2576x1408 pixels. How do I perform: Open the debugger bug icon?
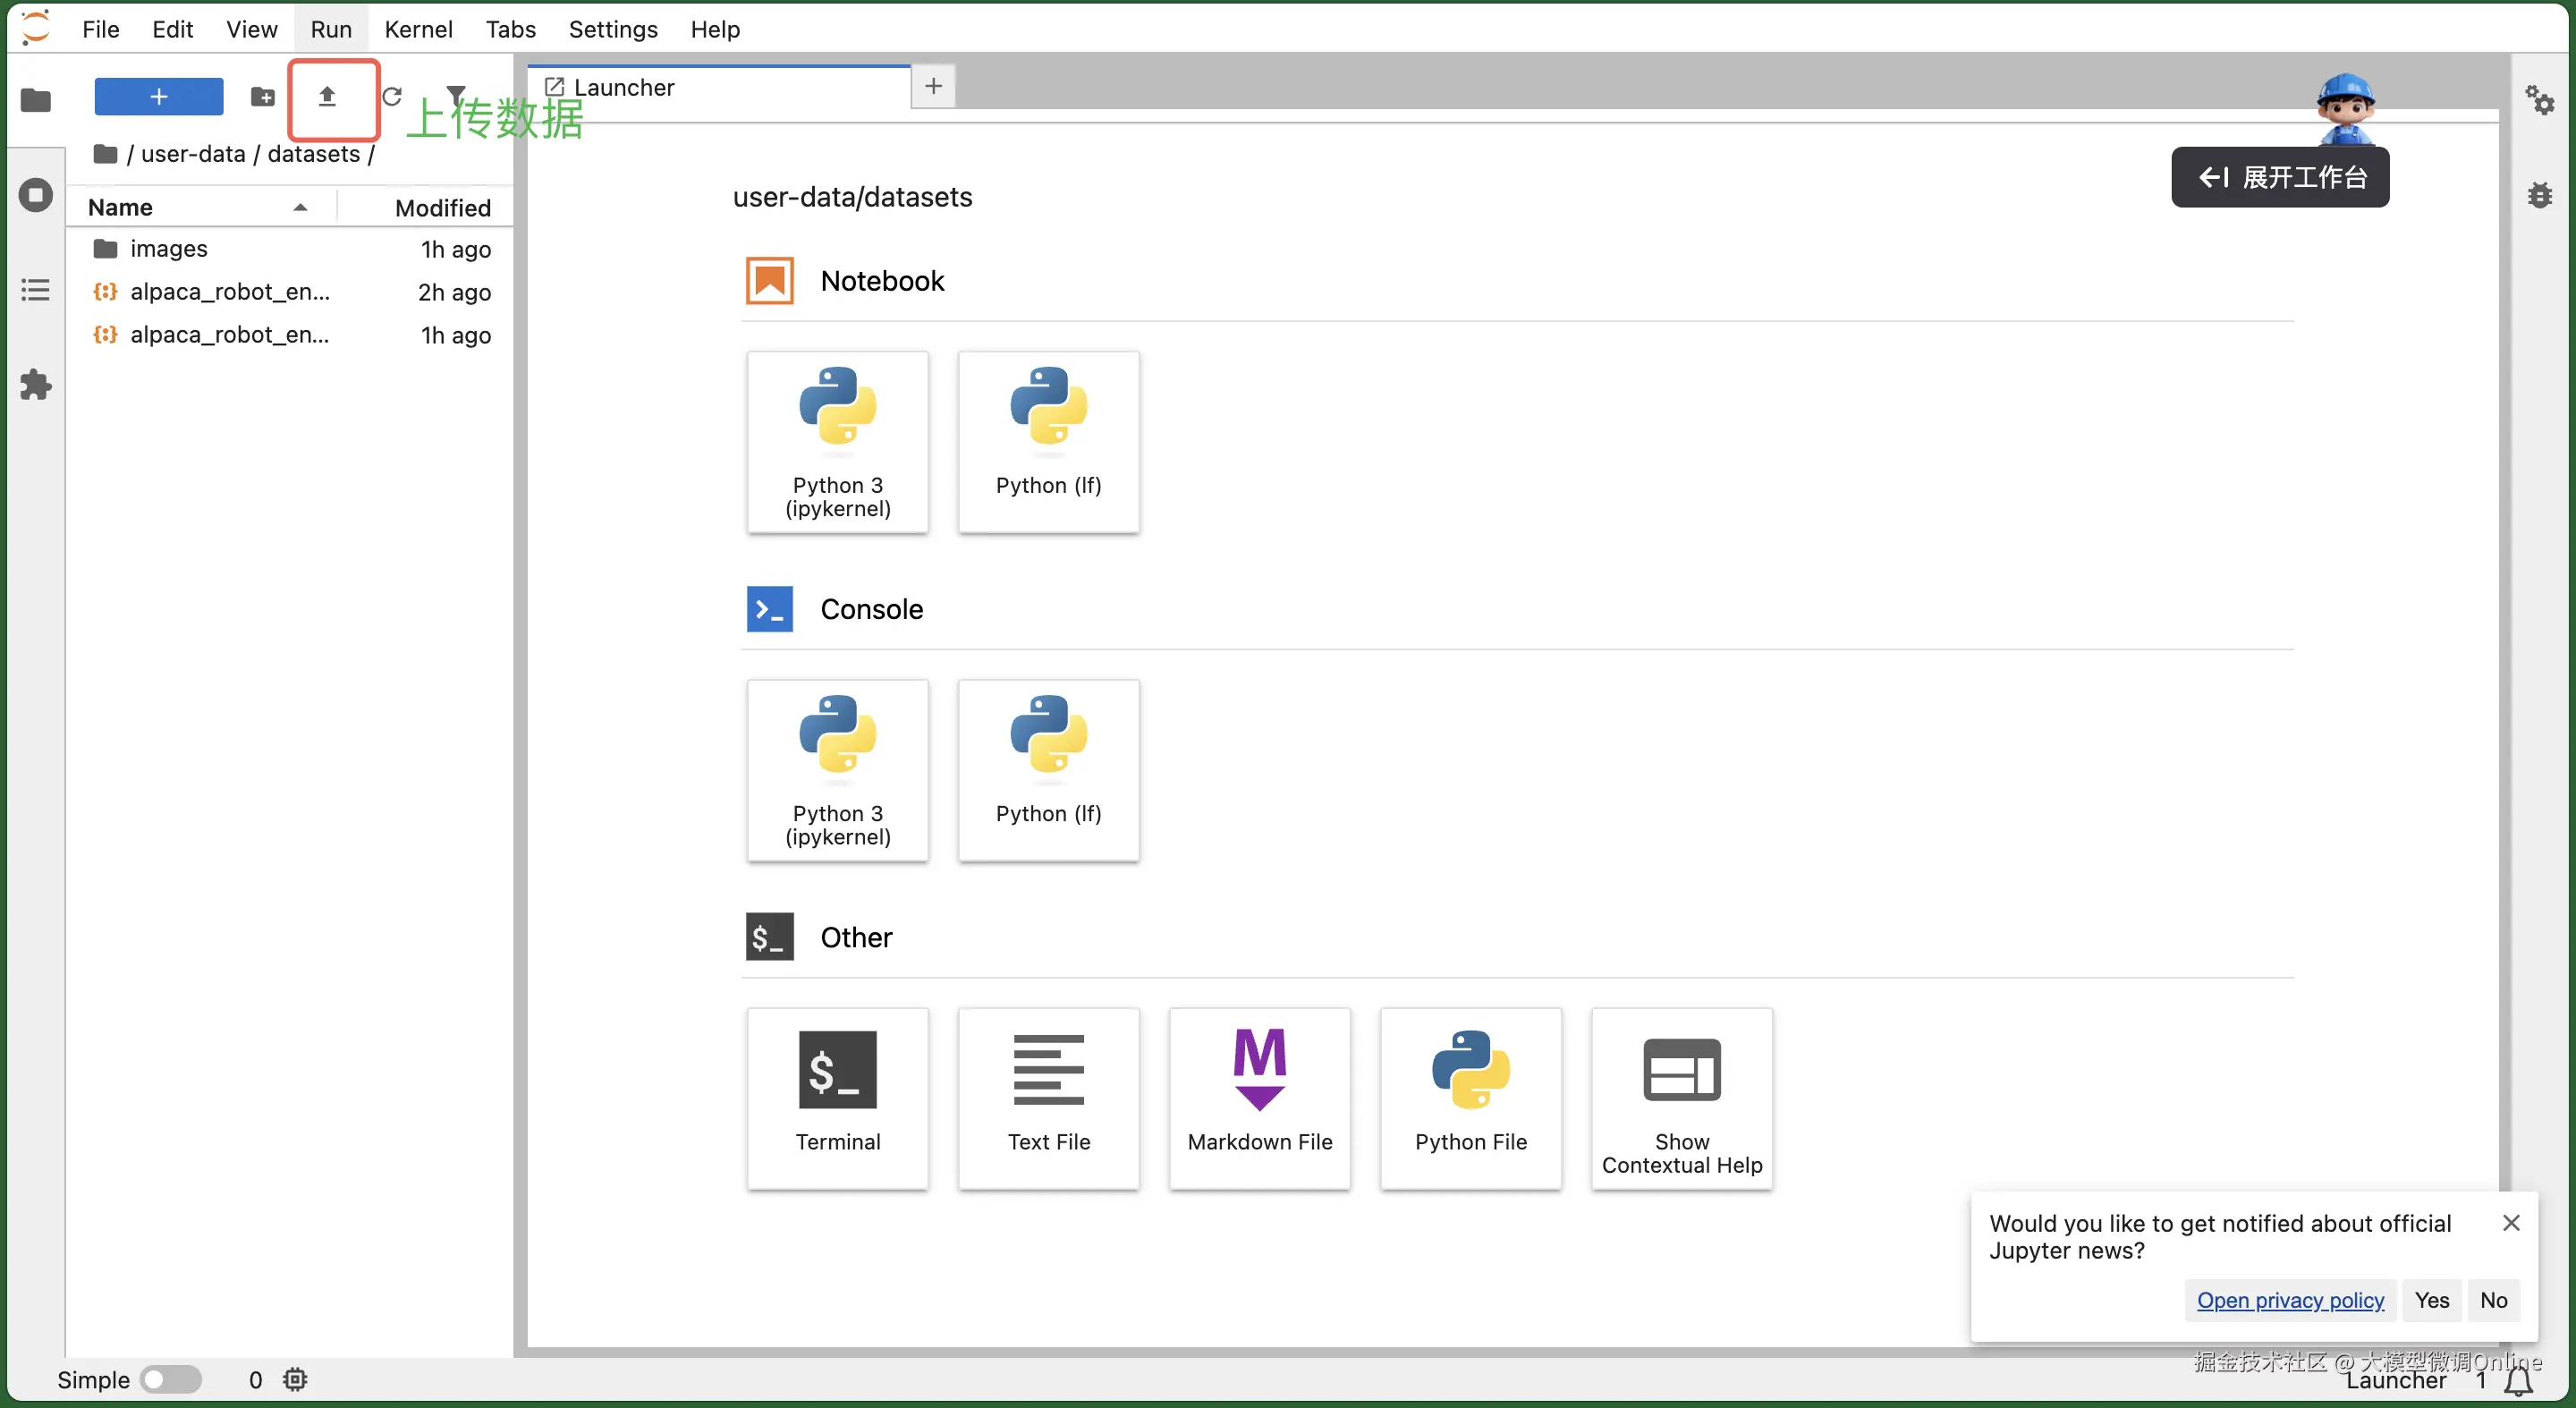point(2539,195)
